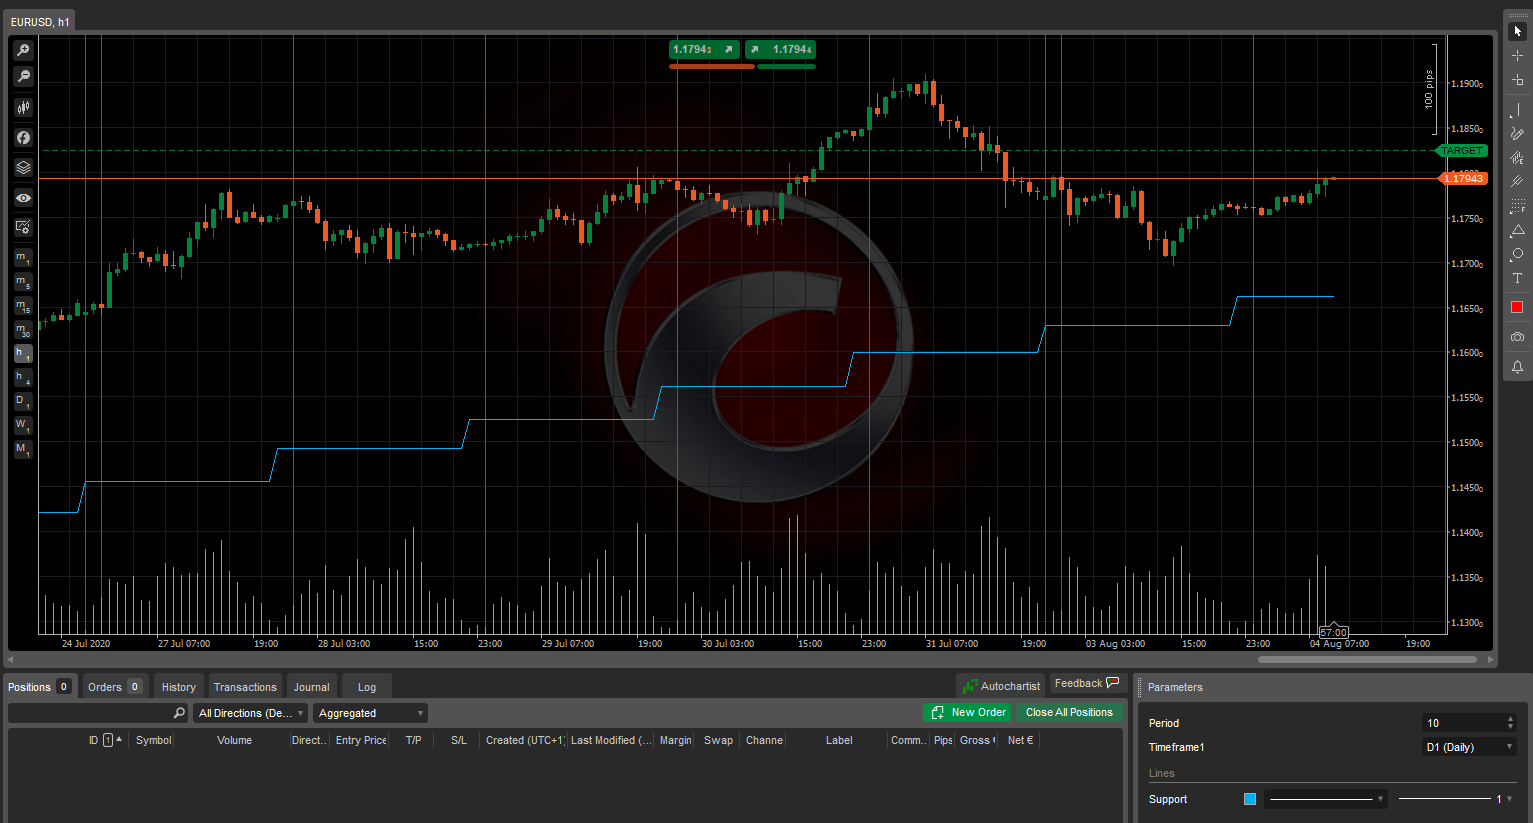
Task: Expand the Aggregated dropdown
Action: [x=370, y=713]
